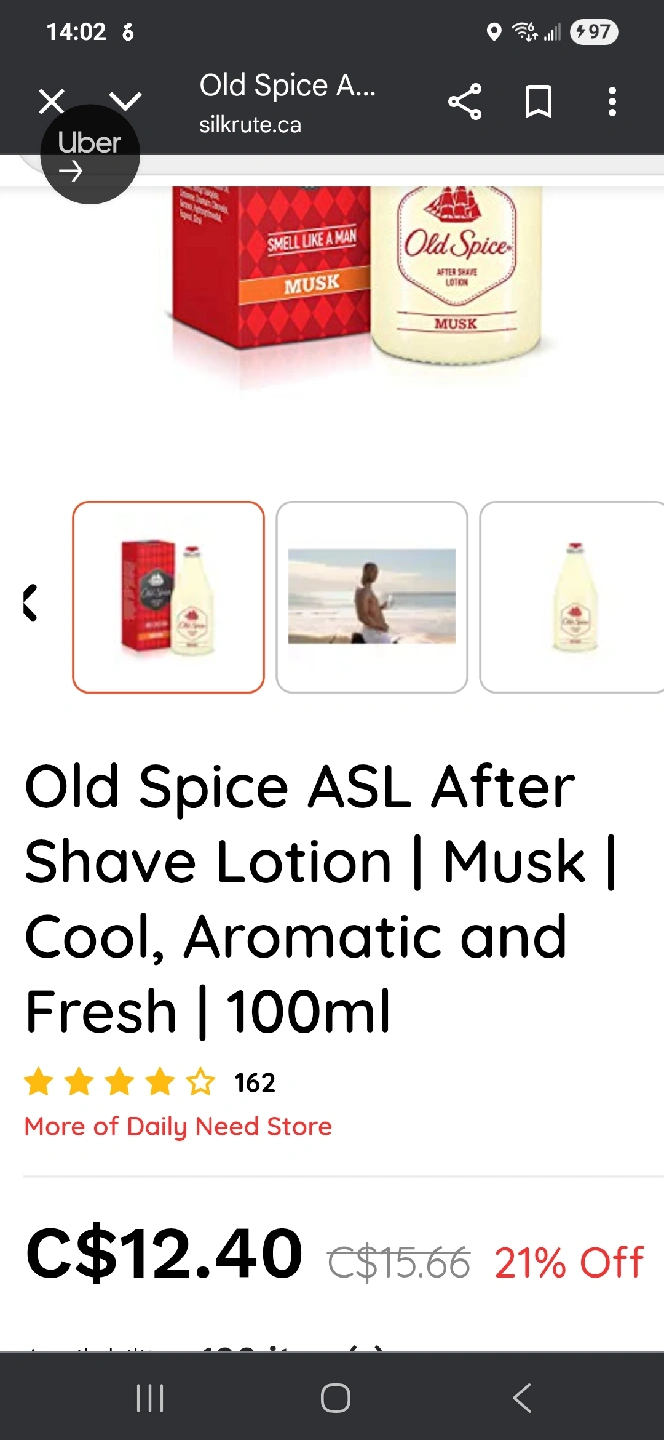Close the browser custom tab
Image resolution: width=664 pixels, height=1440 pixels.
(x=51, y=101)
